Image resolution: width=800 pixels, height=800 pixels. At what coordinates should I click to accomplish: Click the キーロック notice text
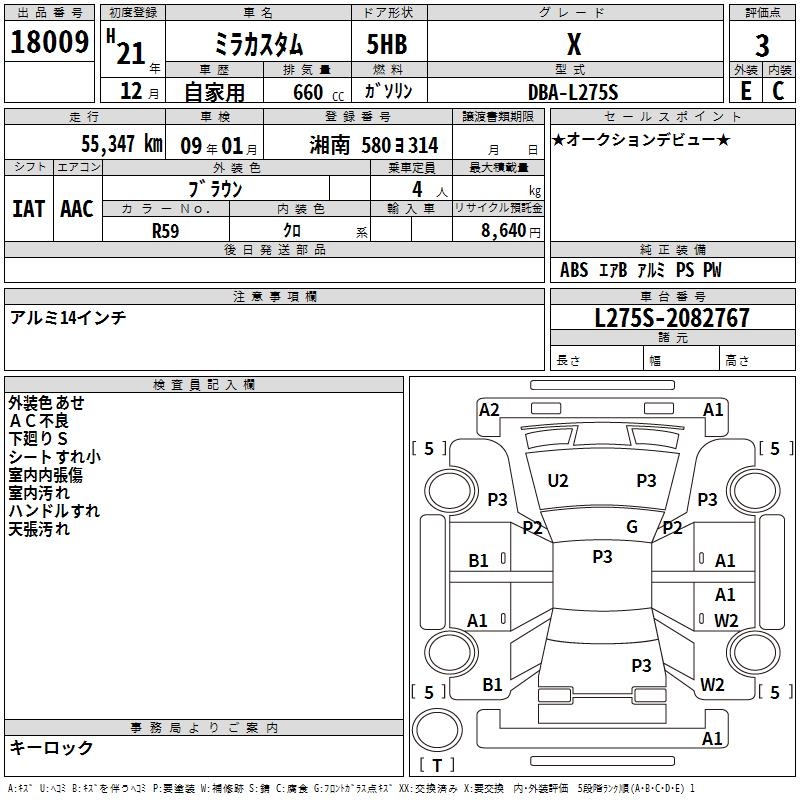(51, 747)
